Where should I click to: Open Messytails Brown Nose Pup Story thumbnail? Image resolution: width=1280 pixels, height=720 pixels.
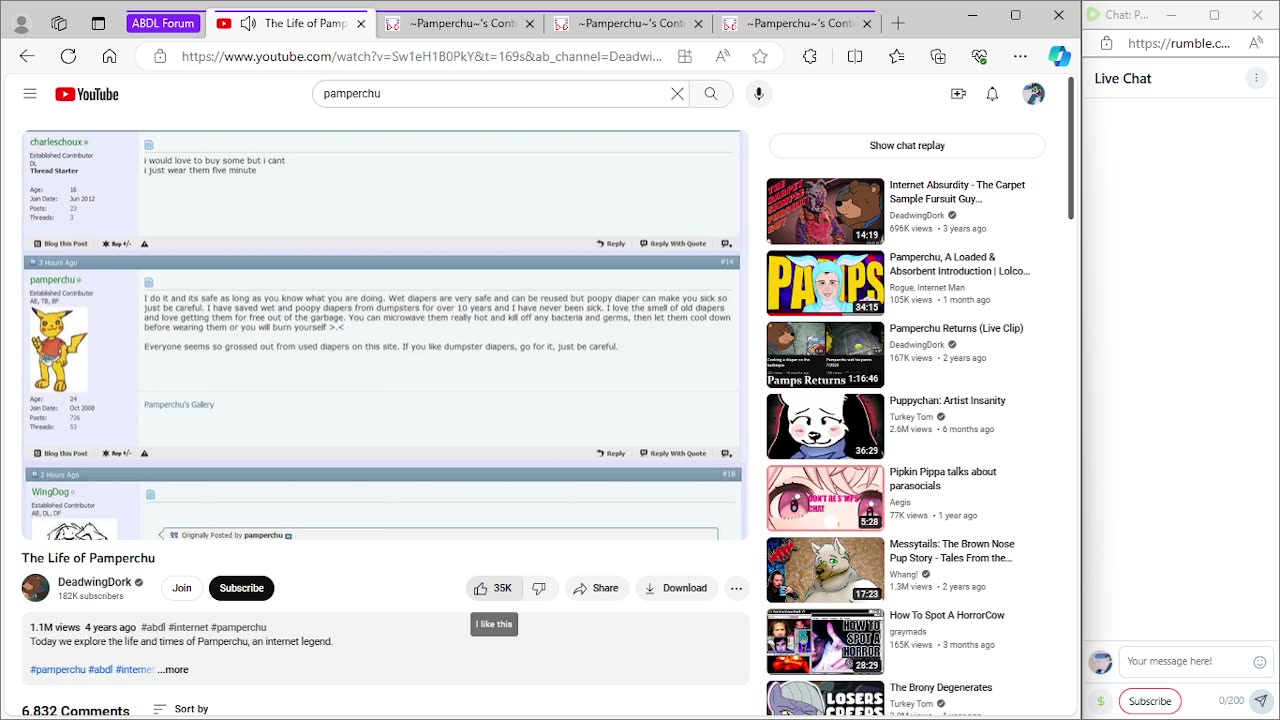coord(825,570)
